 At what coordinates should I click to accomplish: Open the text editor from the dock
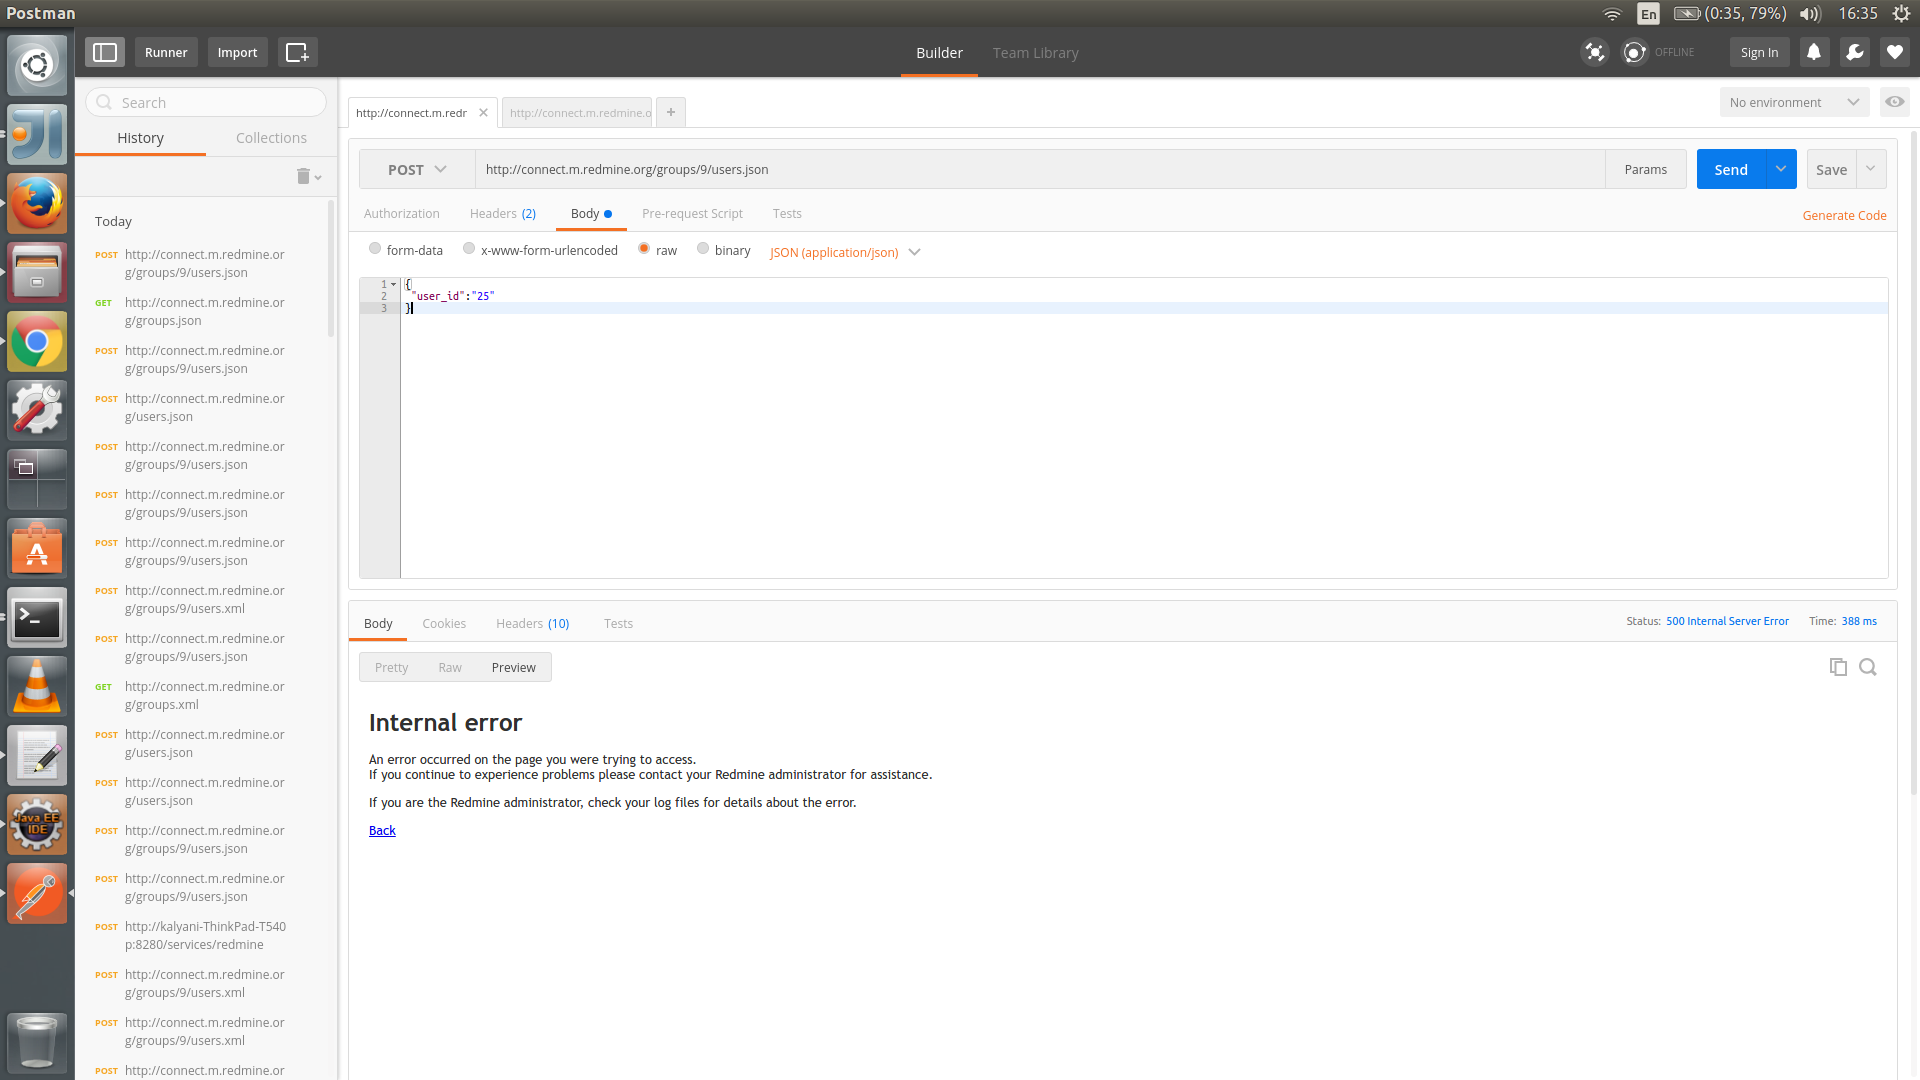37,756
